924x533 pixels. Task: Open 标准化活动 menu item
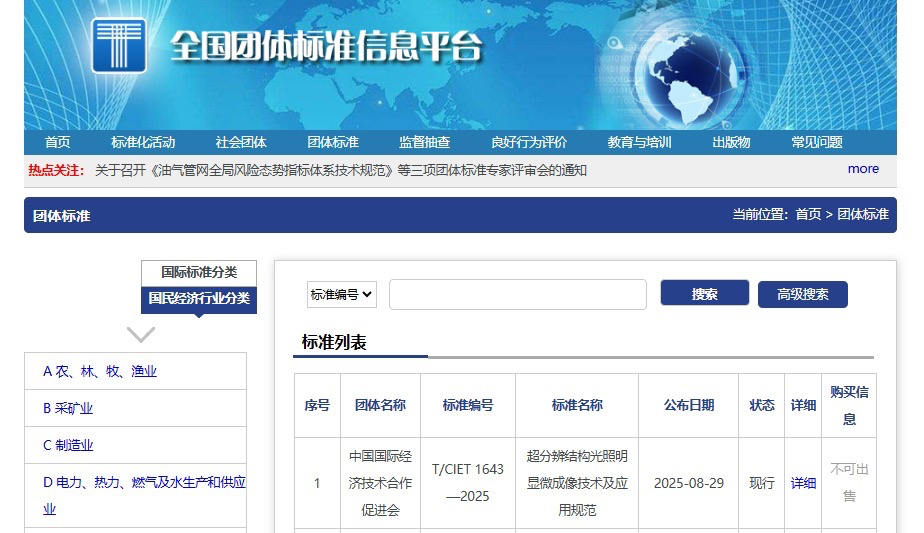pyautogui.click(x=143, y=142)
